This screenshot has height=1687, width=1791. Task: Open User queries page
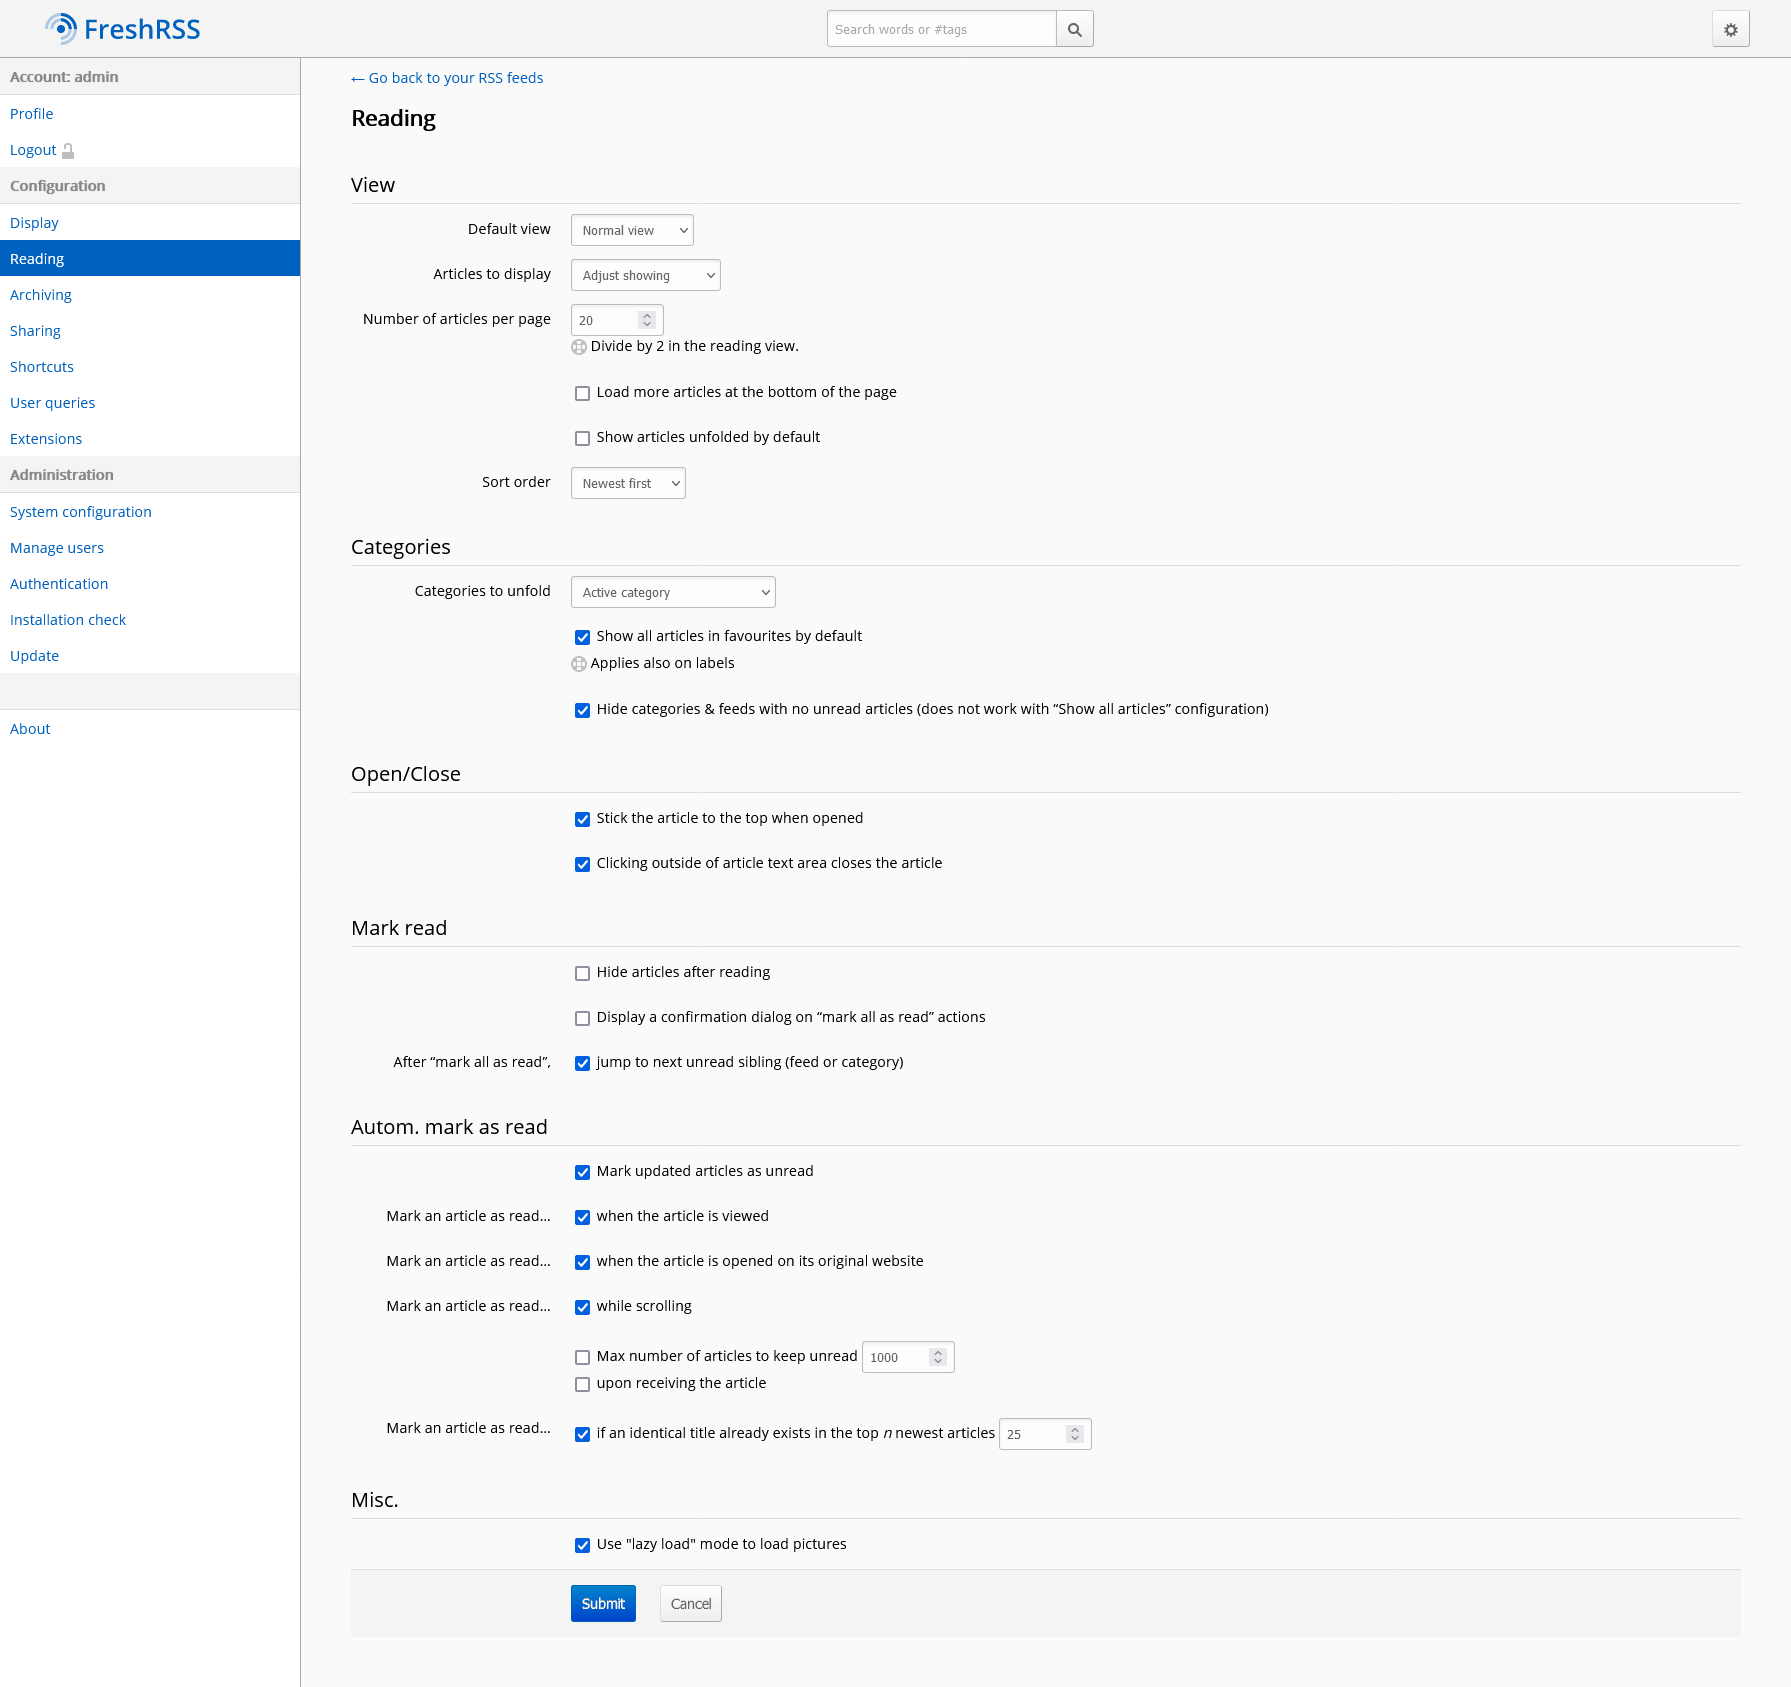pyautogui.click(x=150, y=403)
